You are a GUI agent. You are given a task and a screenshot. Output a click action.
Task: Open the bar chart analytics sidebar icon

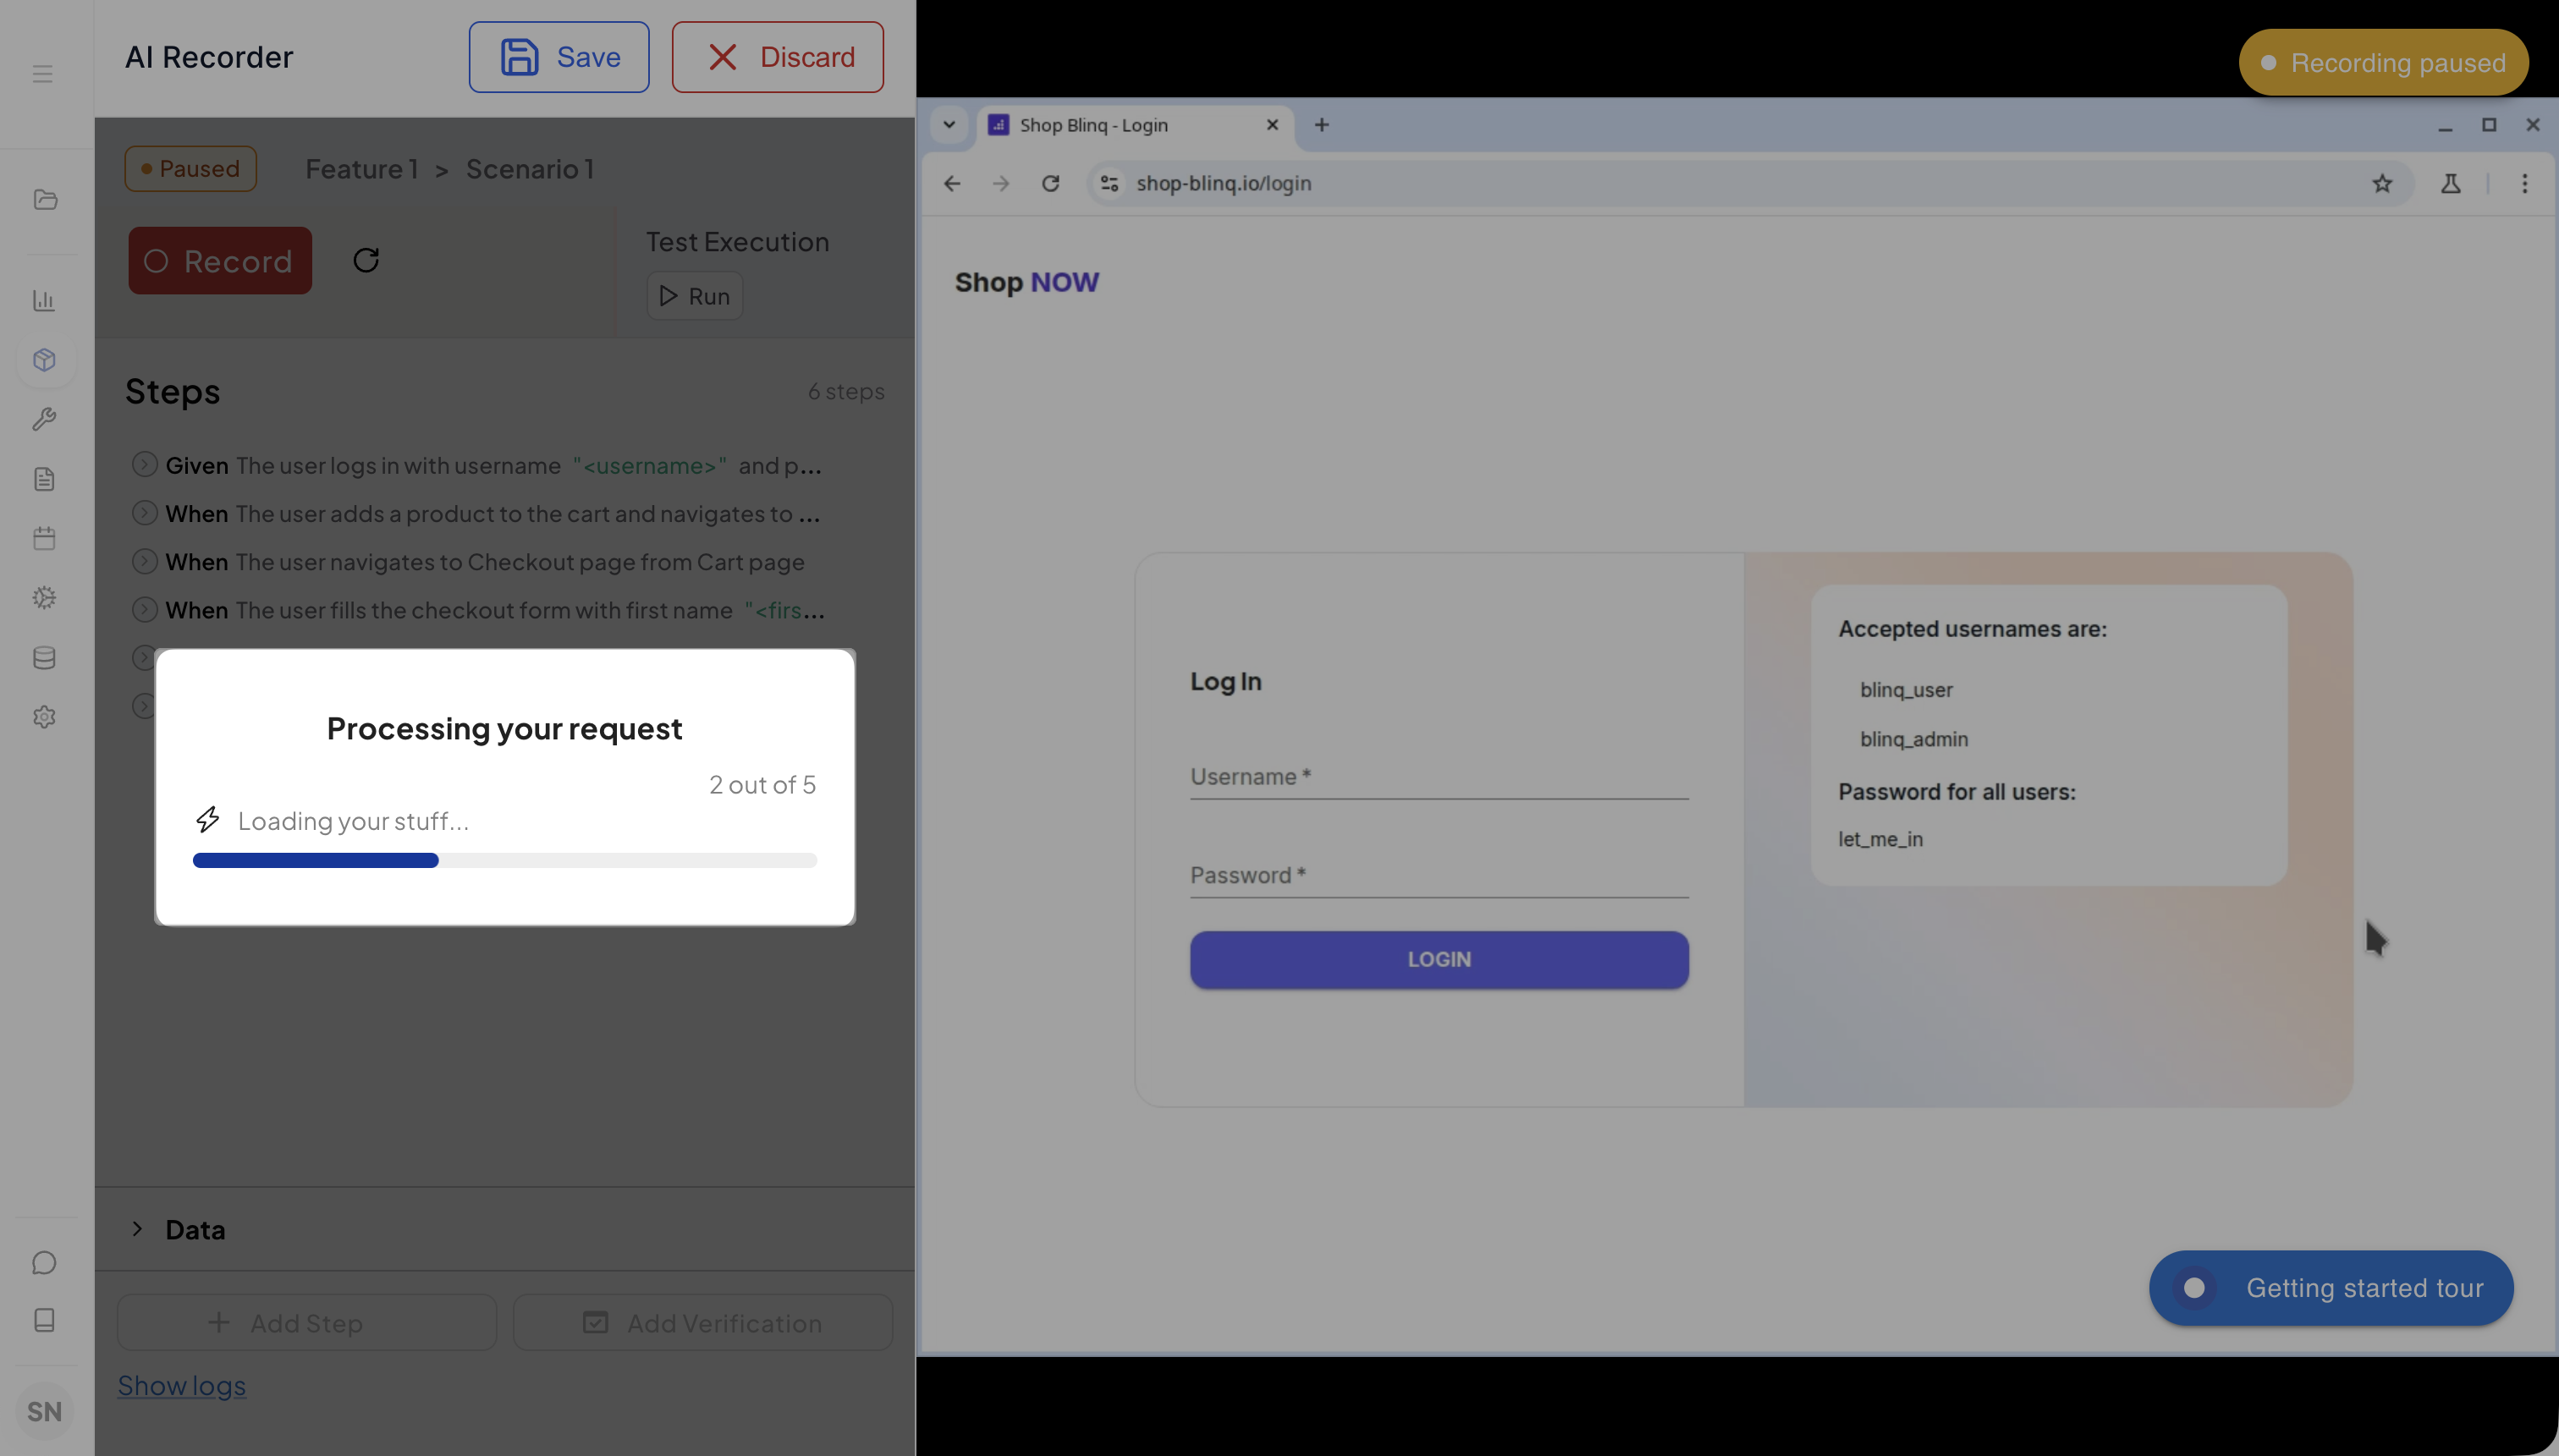[44, 300]
